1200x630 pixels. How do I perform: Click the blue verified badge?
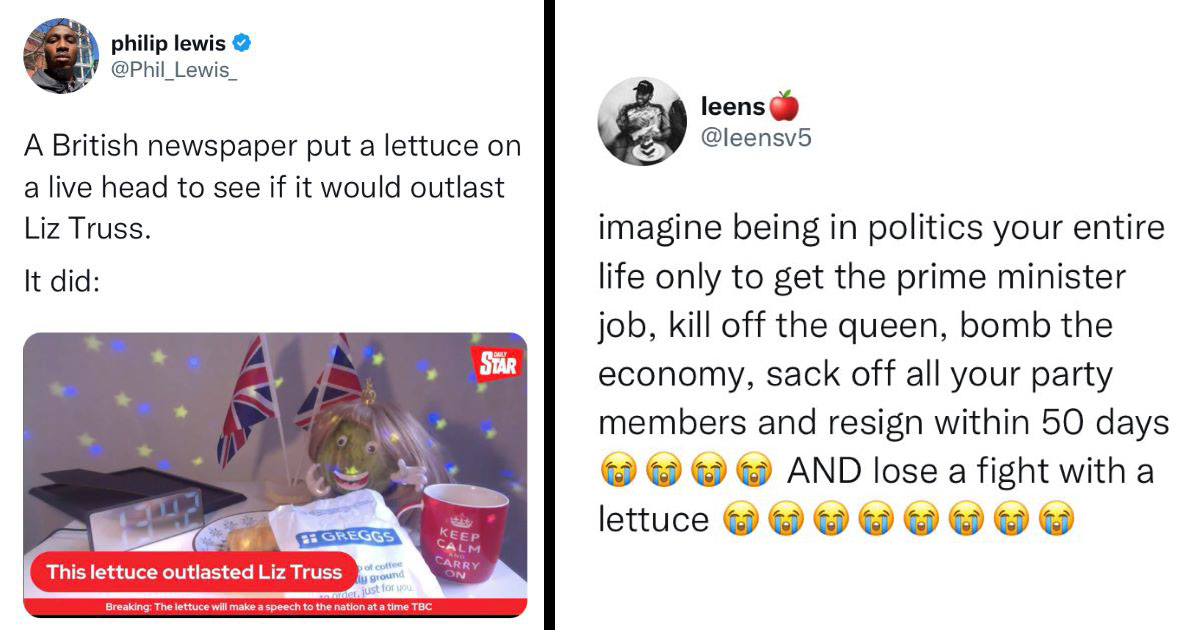[243, 43]
